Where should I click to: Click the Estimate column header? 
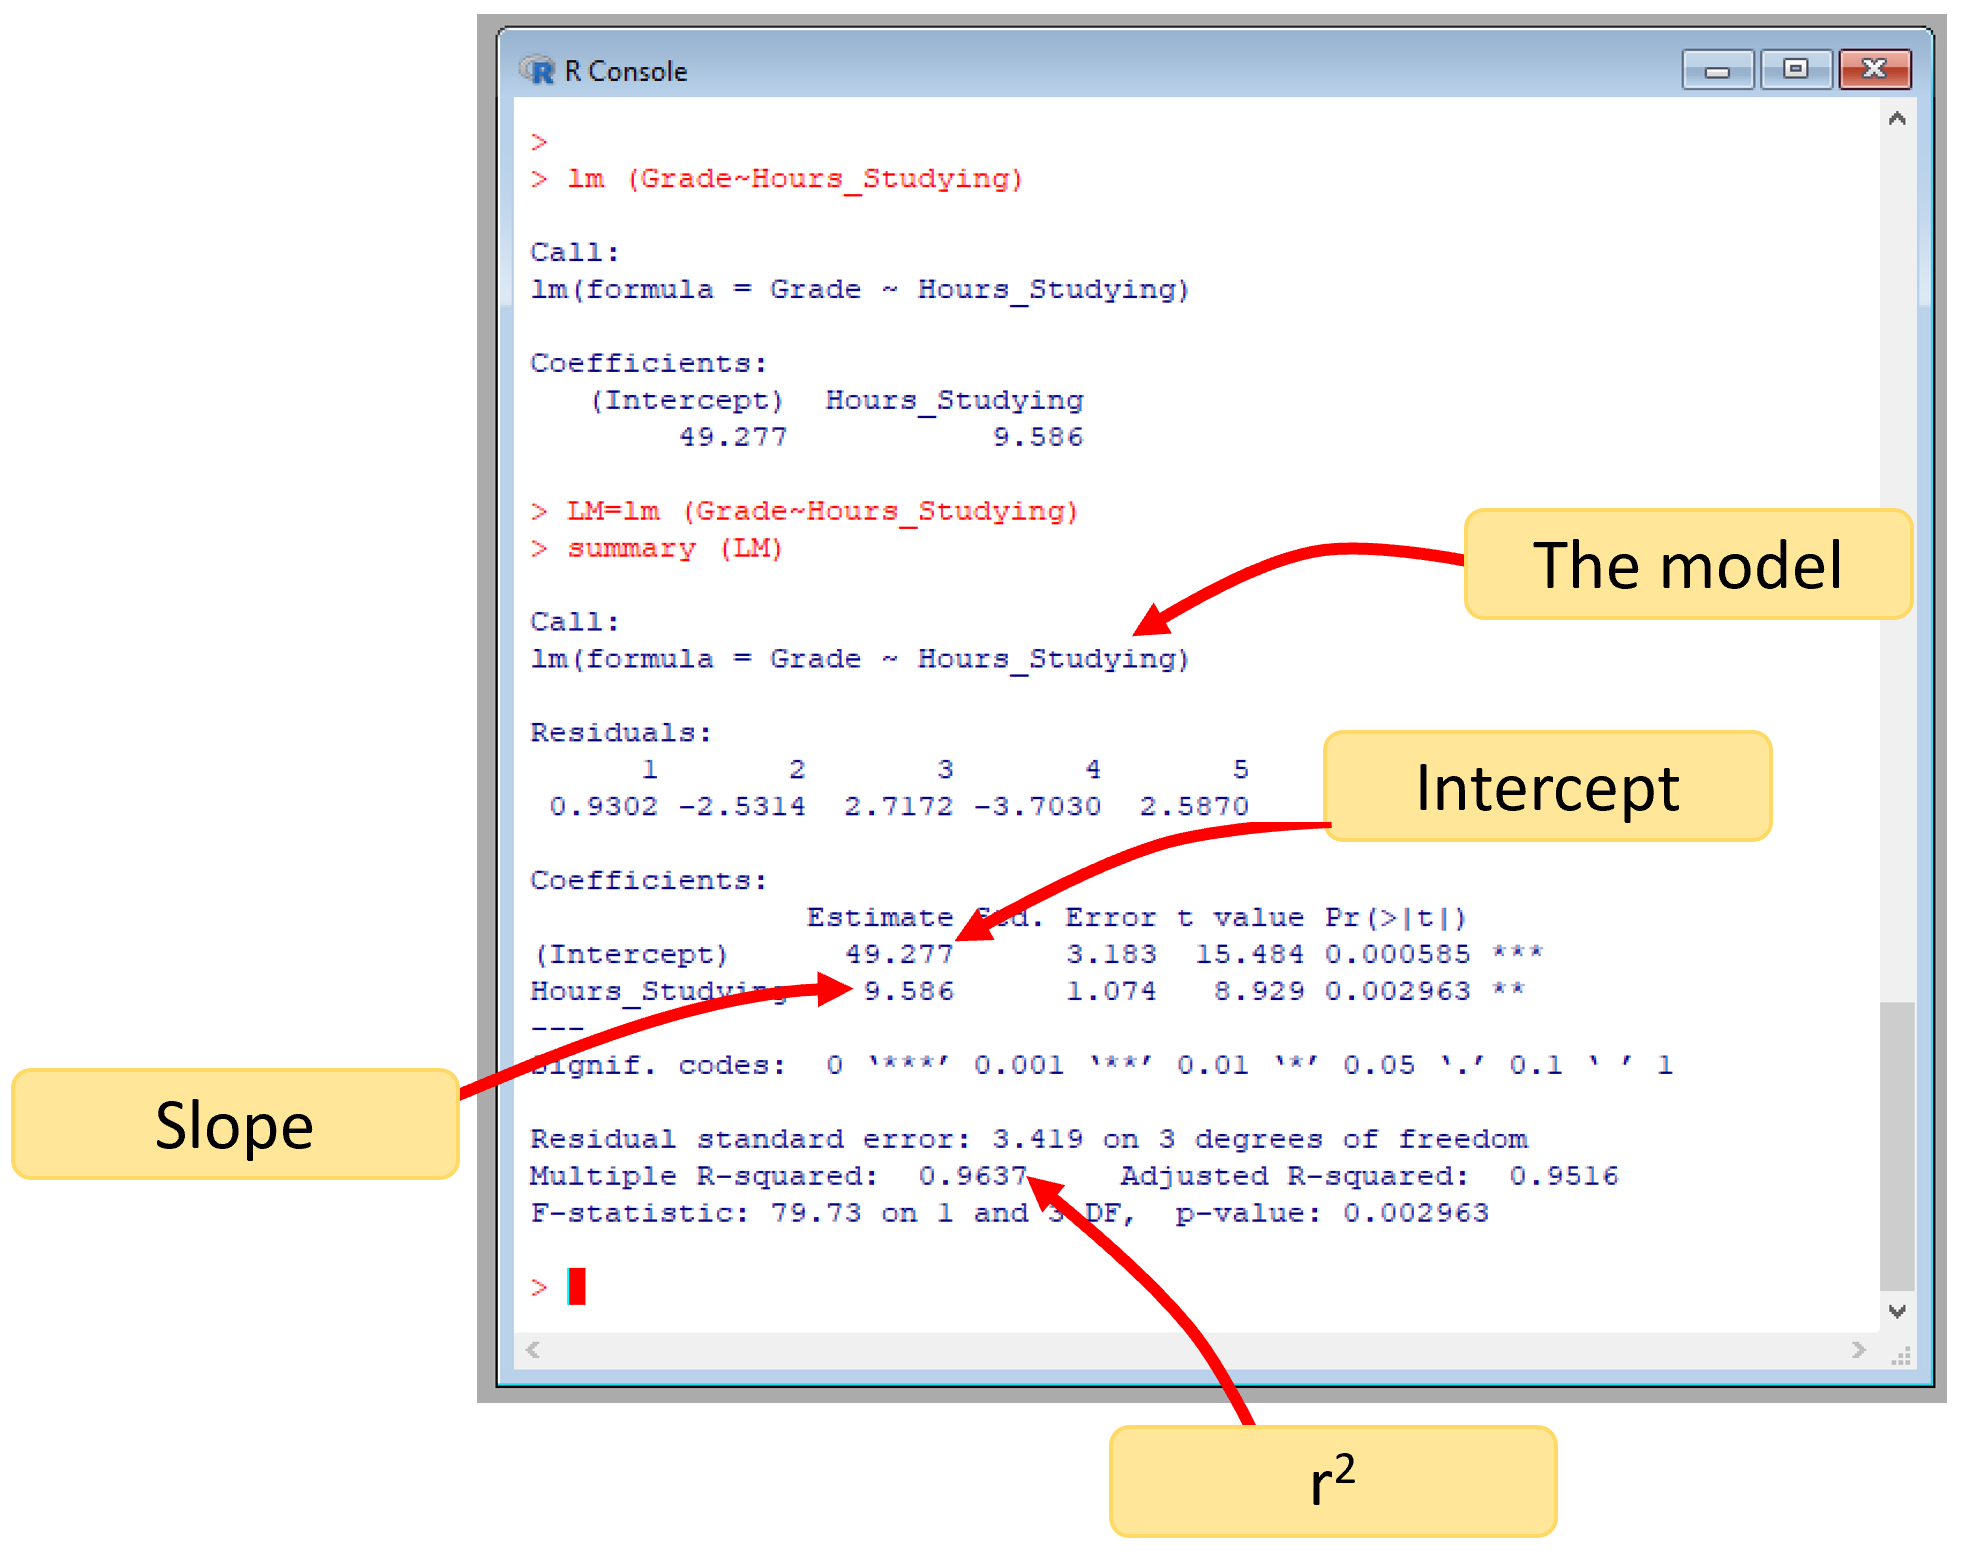pyautogui.click(x=880, y=918)
